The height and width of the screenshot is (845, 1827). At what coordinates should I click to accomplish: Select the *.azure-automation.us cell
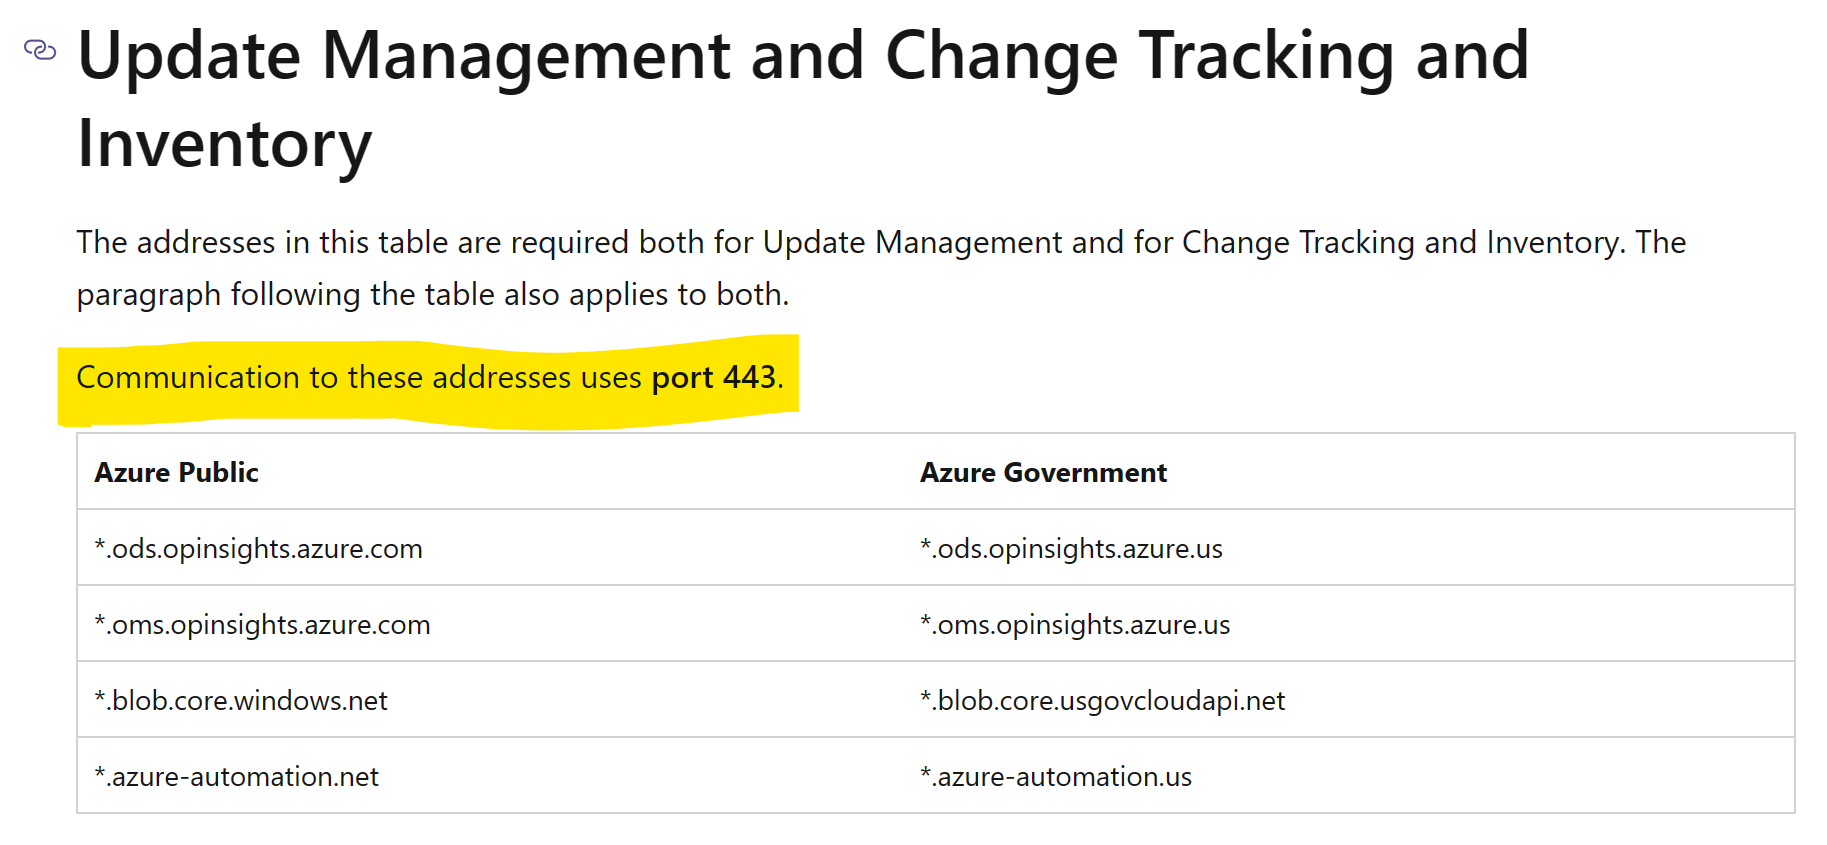[x=1349, y=776]
